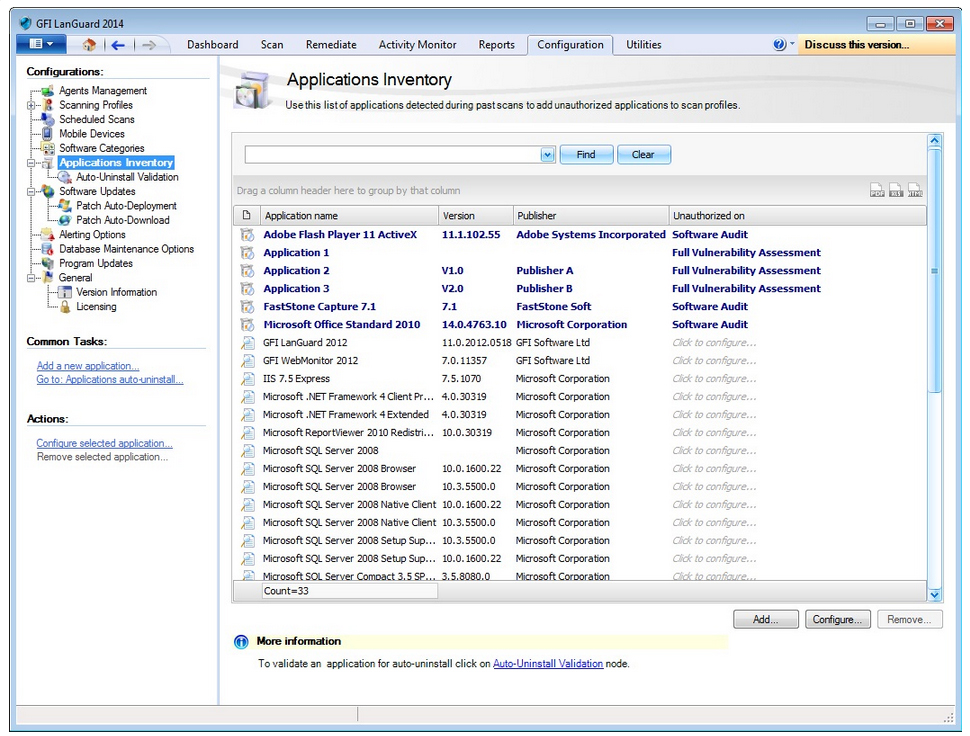Viewport: 970px width, 736px height.
Task: Click the Clear button
Action: coord(643,155)
